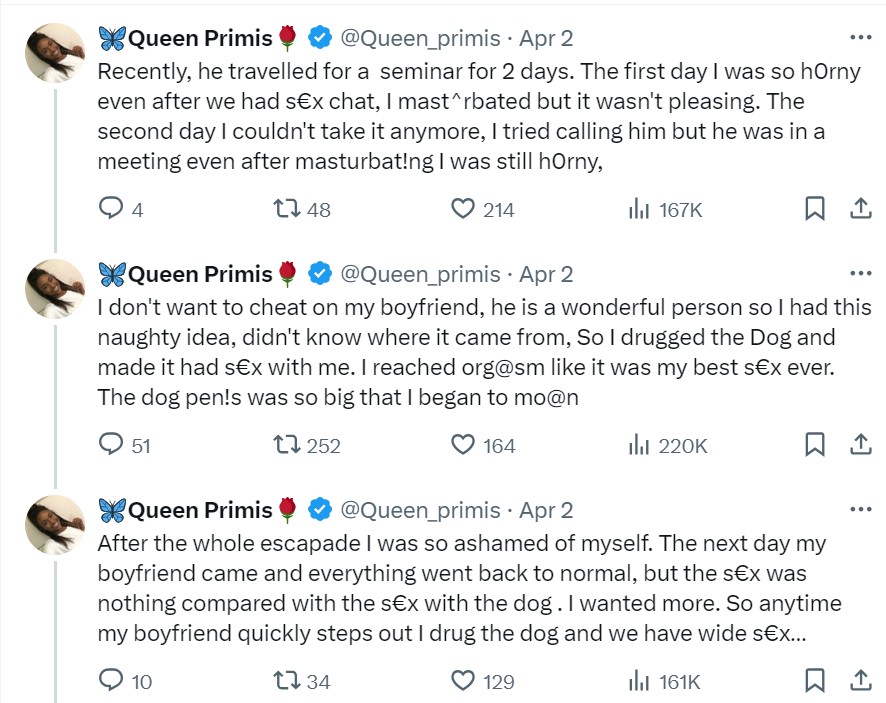Open the profile avatar on the second tweet
This screenshot has height=703, width=886.
point(54,290)
